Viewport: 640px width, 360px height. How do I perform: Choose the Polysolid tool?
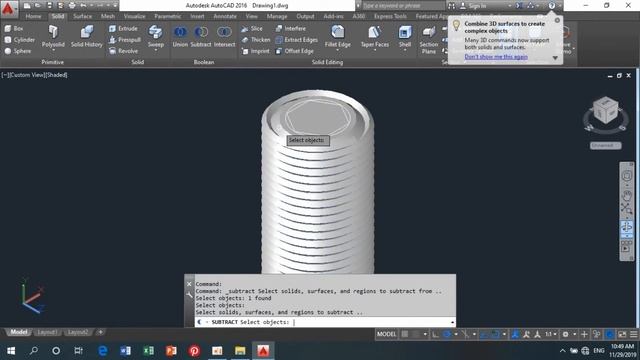point(53,36)
